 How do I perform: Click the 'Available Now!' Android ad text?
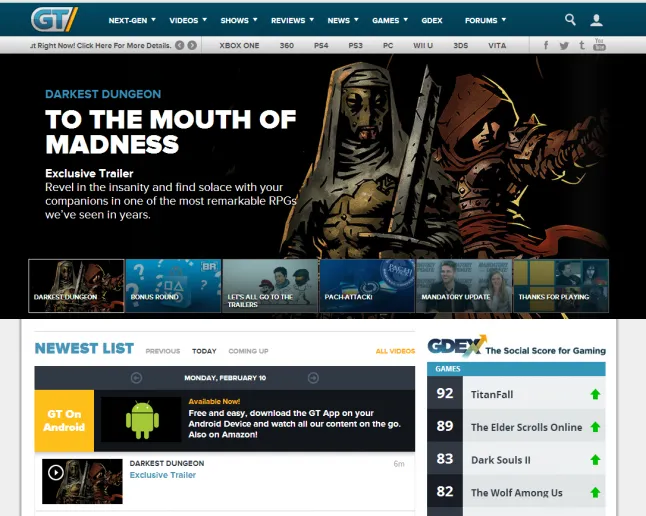(214, 401)
